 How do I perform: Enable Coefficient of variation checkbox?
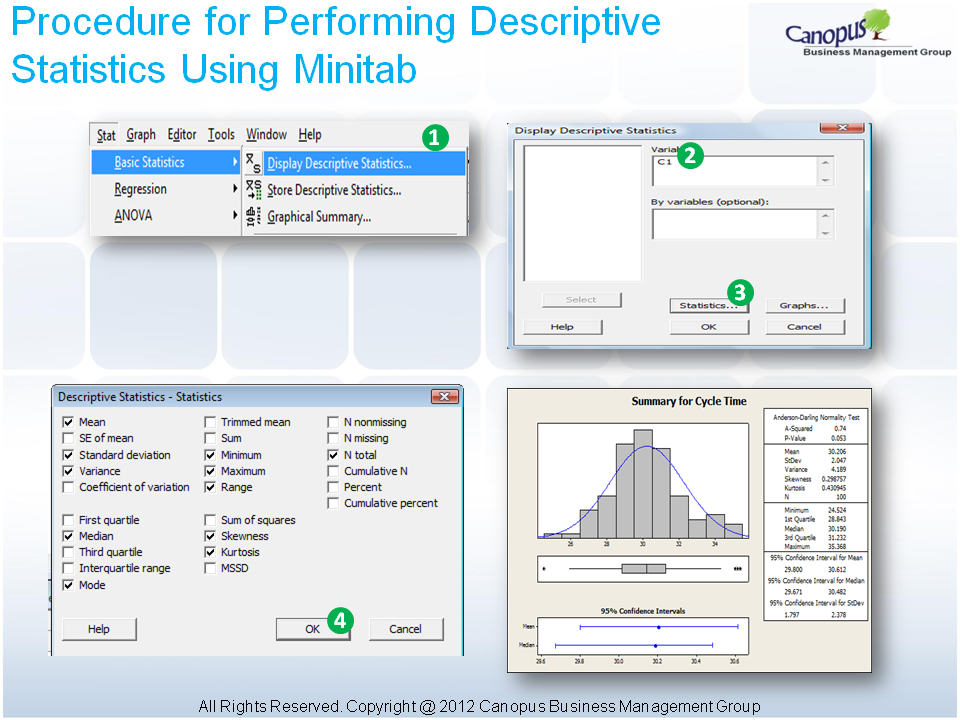pos(69,487)
